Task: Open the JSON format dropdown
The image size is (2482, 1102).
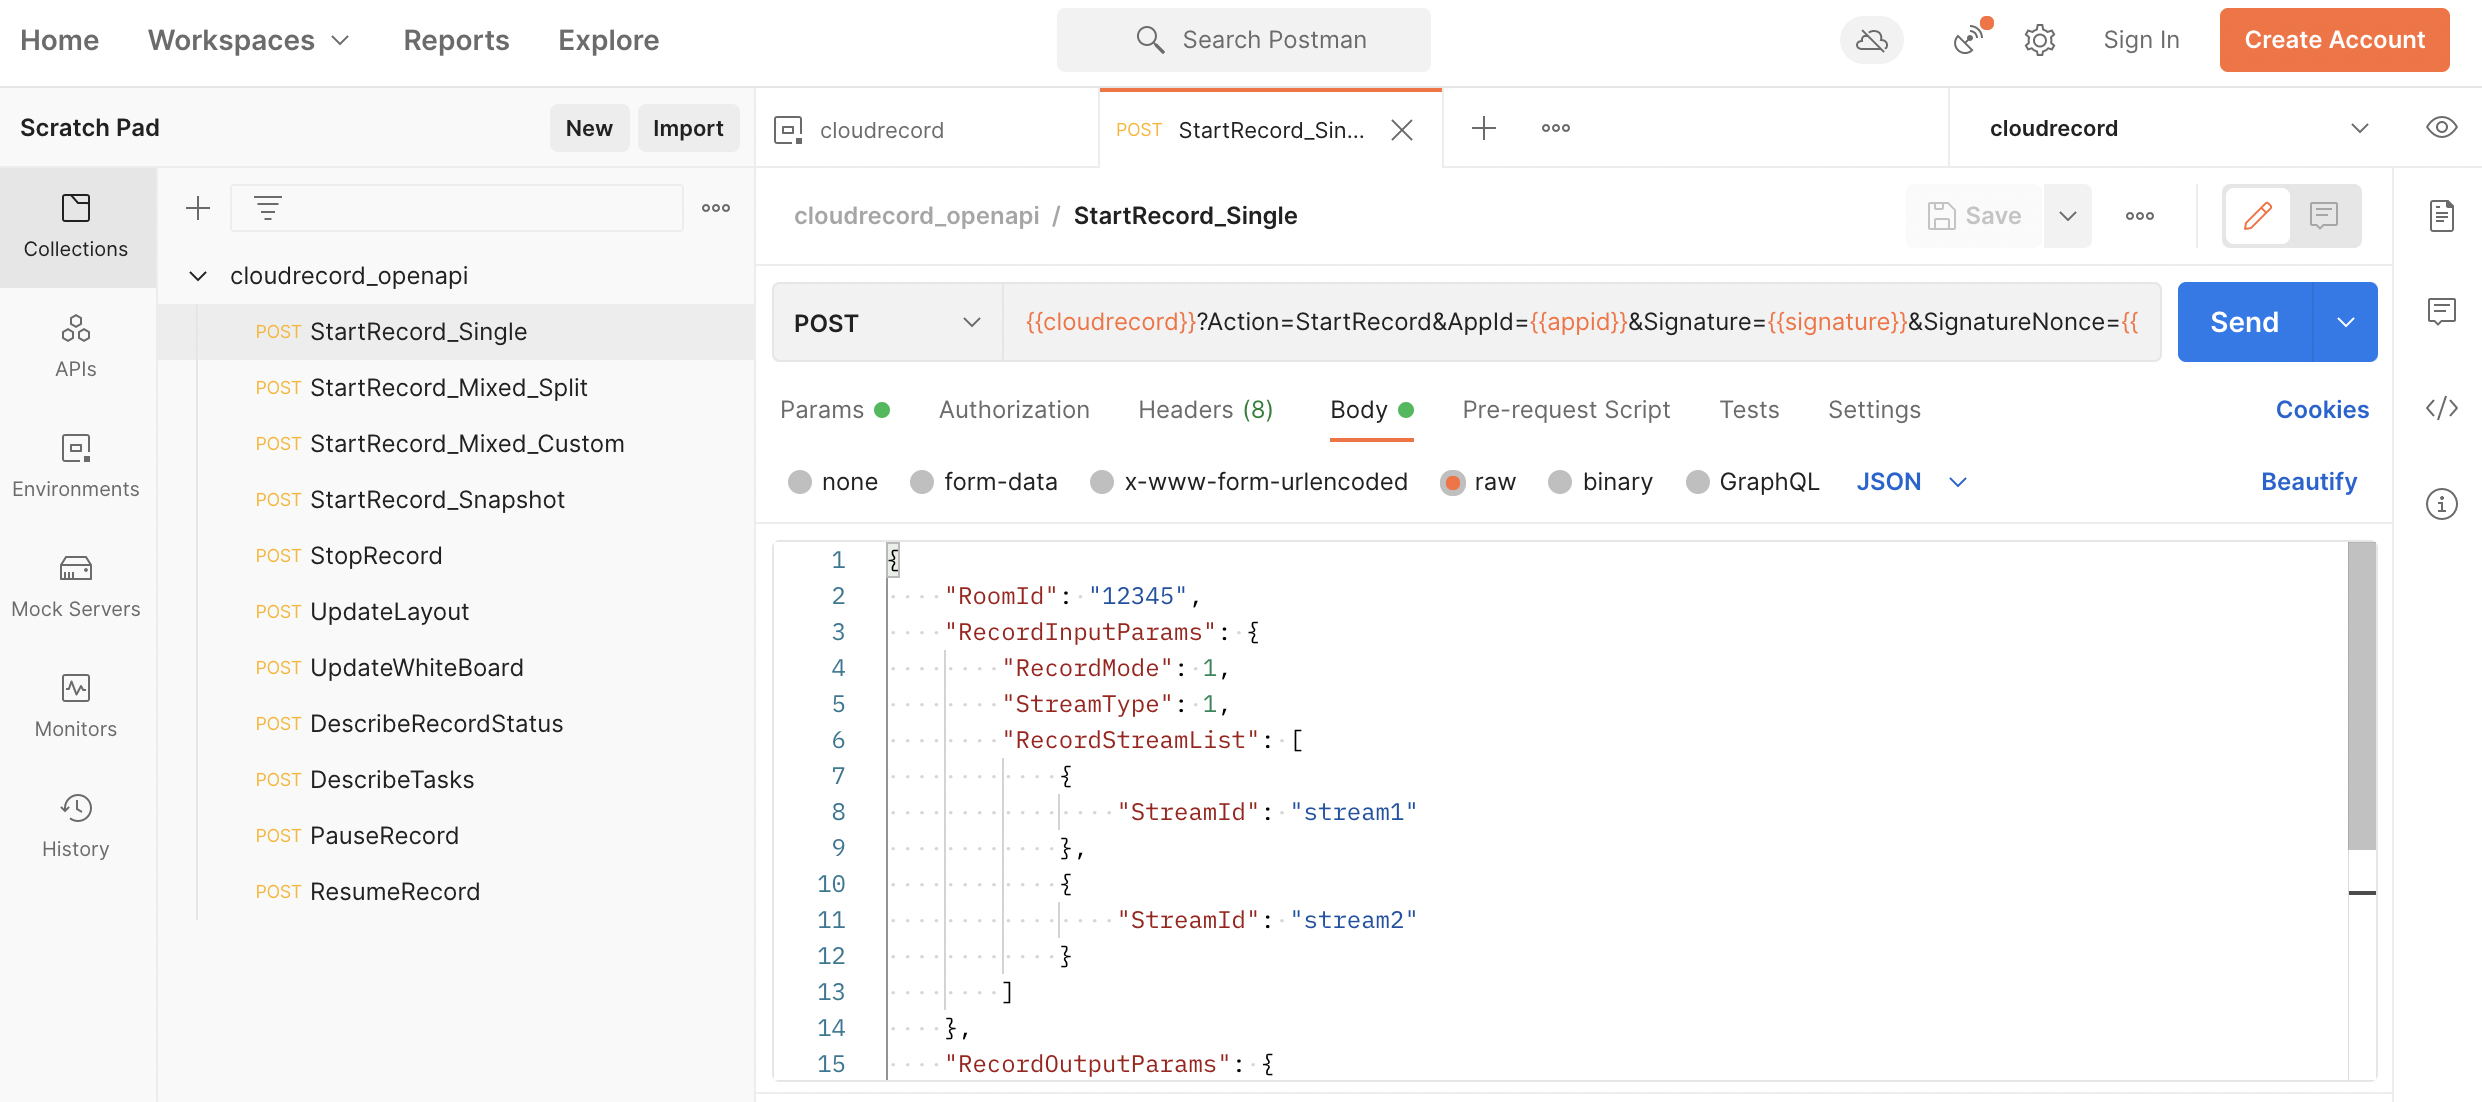Action: [1912, 482]
